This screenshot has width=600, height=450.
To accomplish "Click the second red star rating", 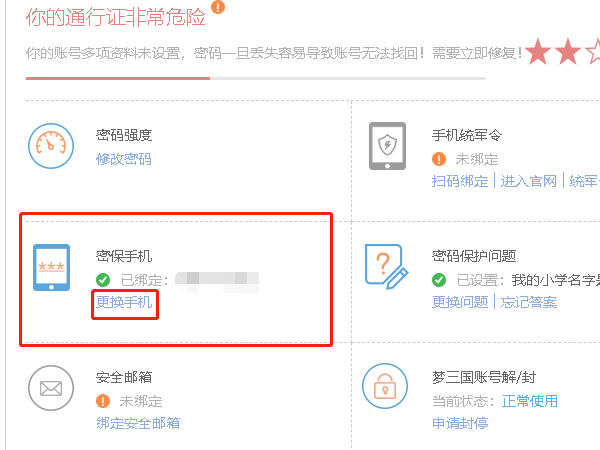I will click(568, 51).
